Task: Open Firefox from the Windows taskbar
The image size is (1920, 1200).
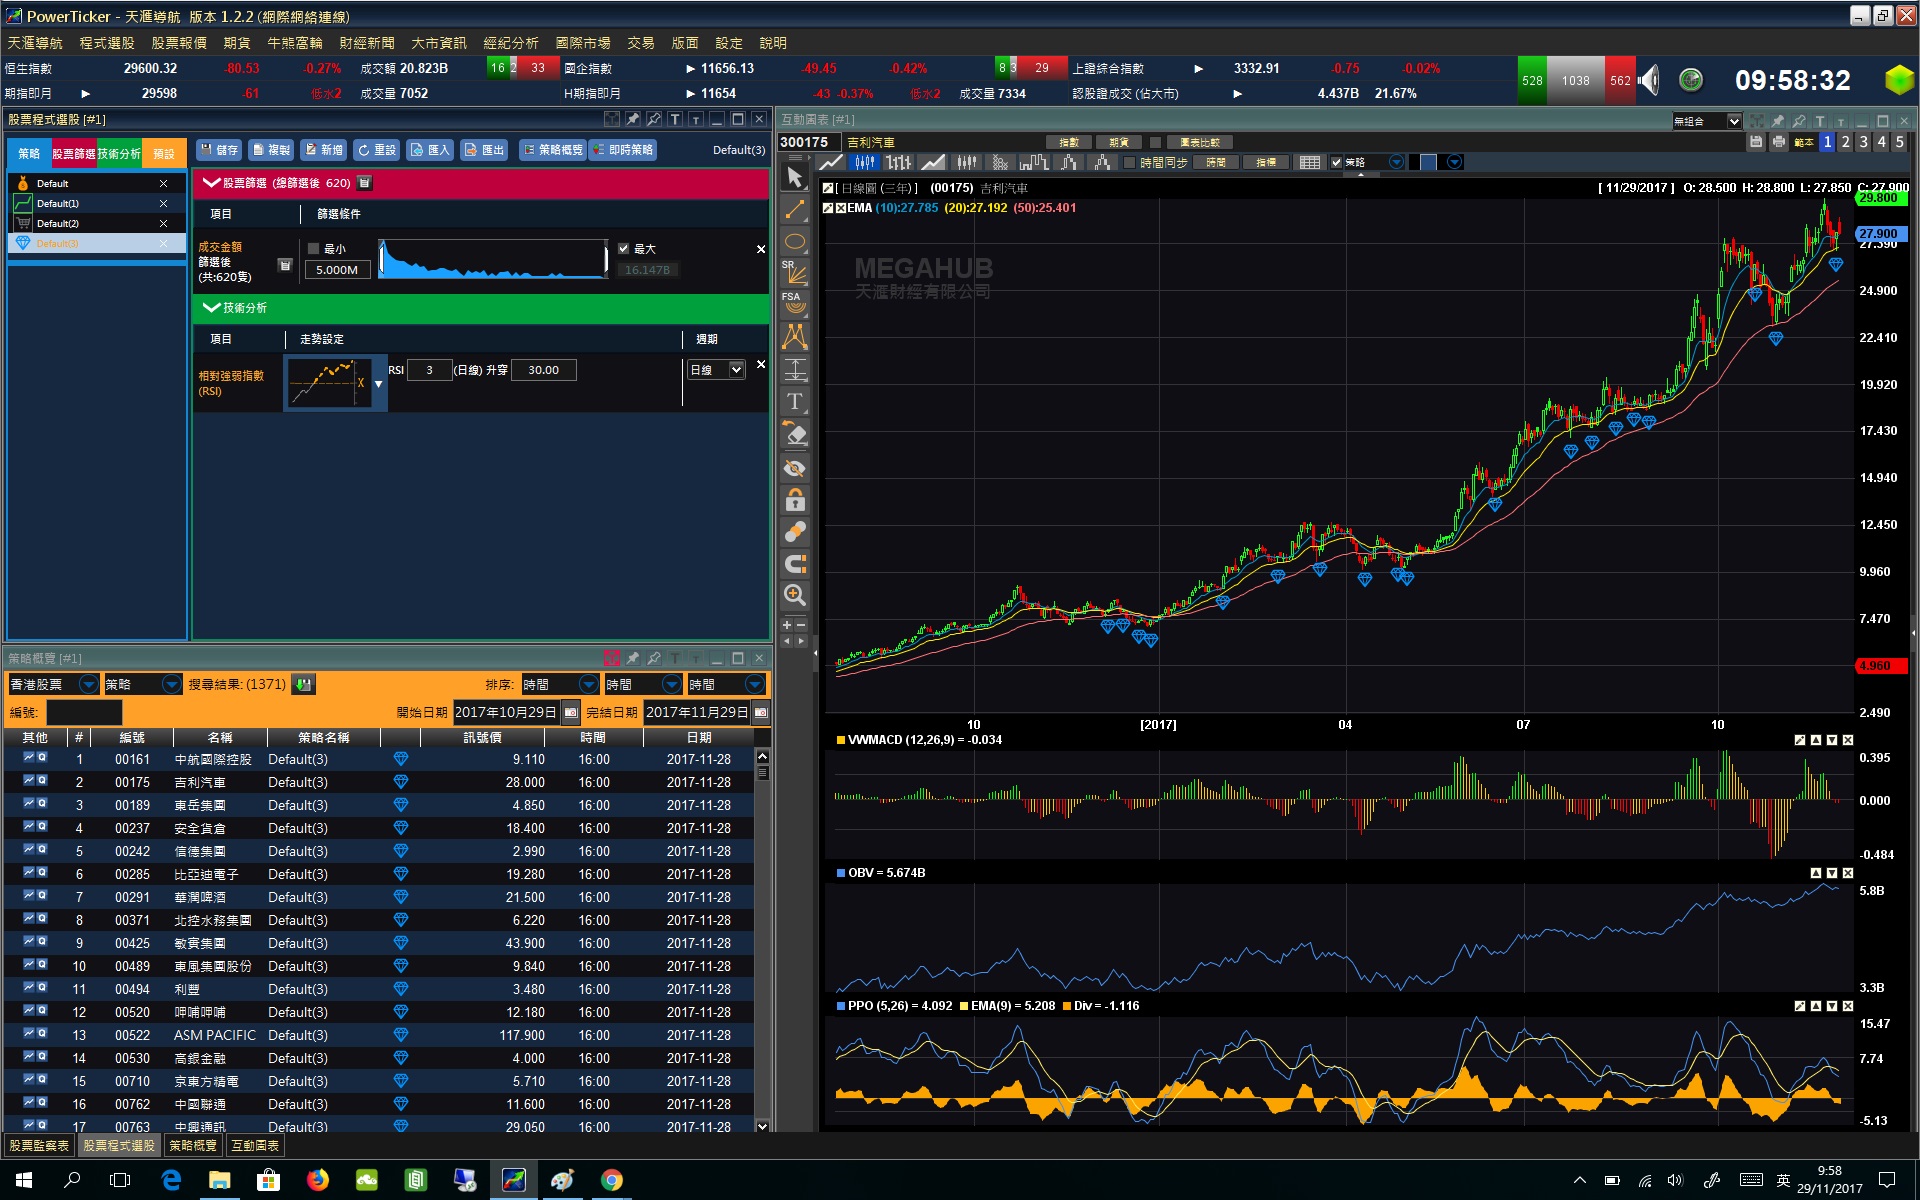Action: pos(318,1180)
